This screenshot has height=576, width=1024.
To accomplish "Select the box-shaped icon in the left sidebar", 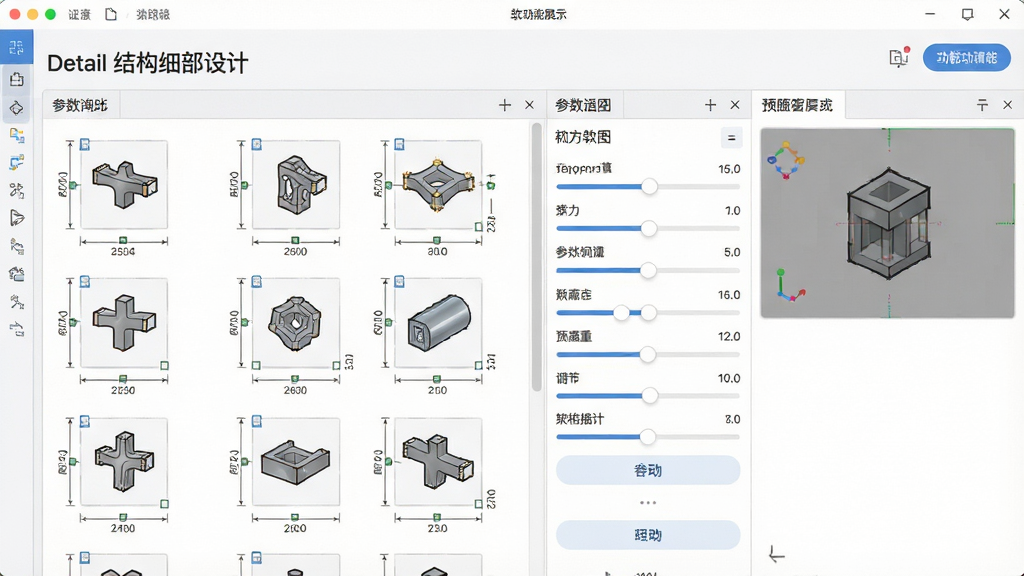I will point(16,79).
